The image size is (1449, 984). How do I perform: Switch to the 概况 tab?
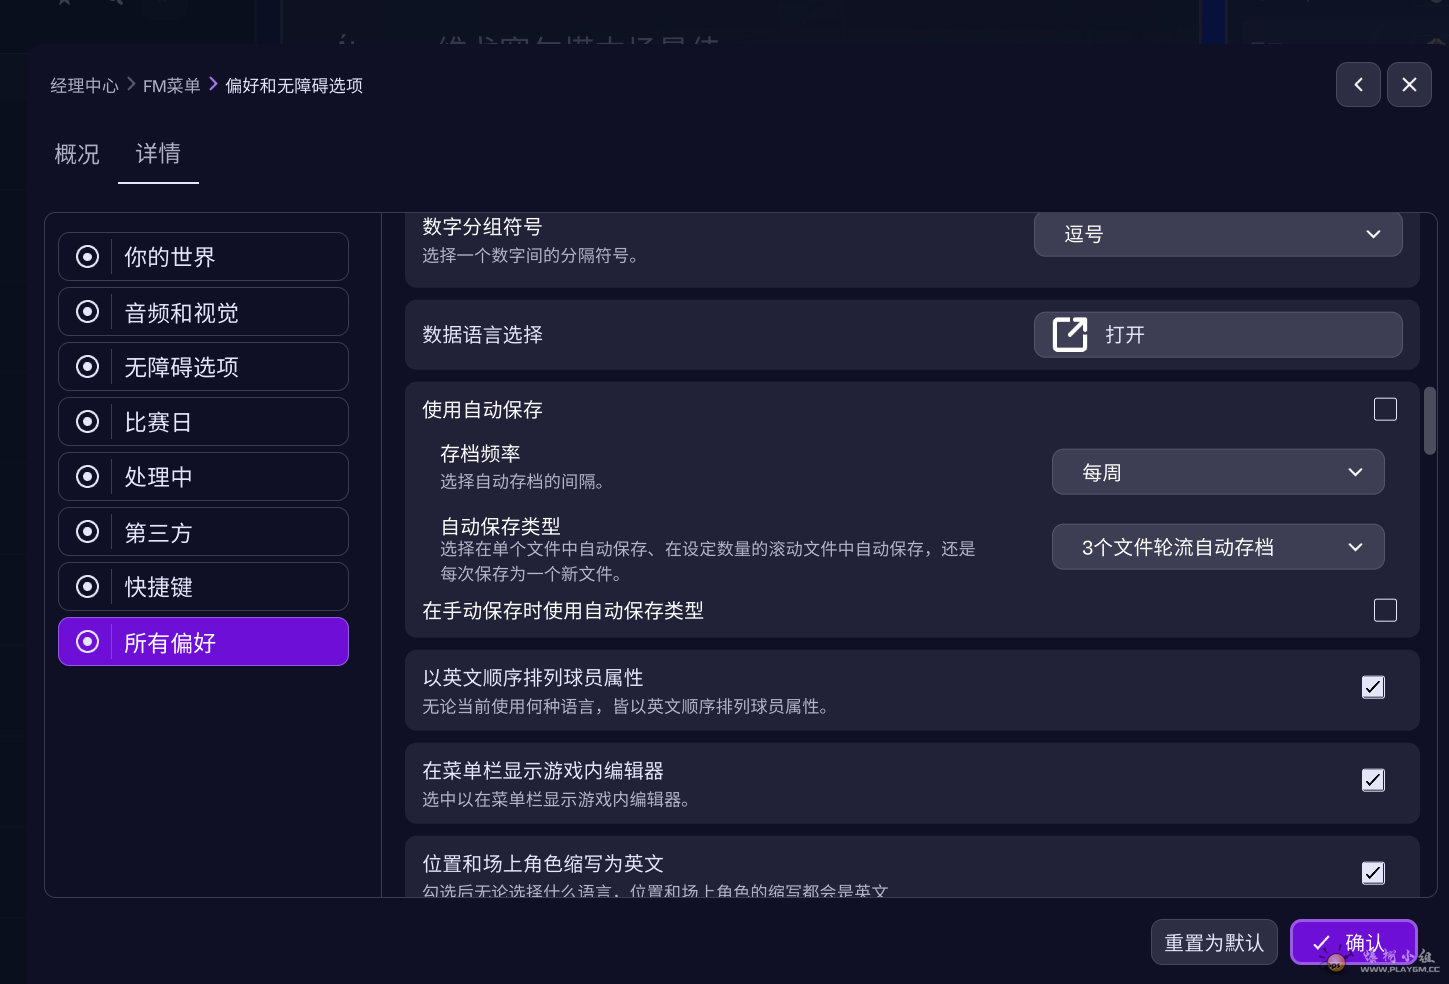[x=76, y=155]
